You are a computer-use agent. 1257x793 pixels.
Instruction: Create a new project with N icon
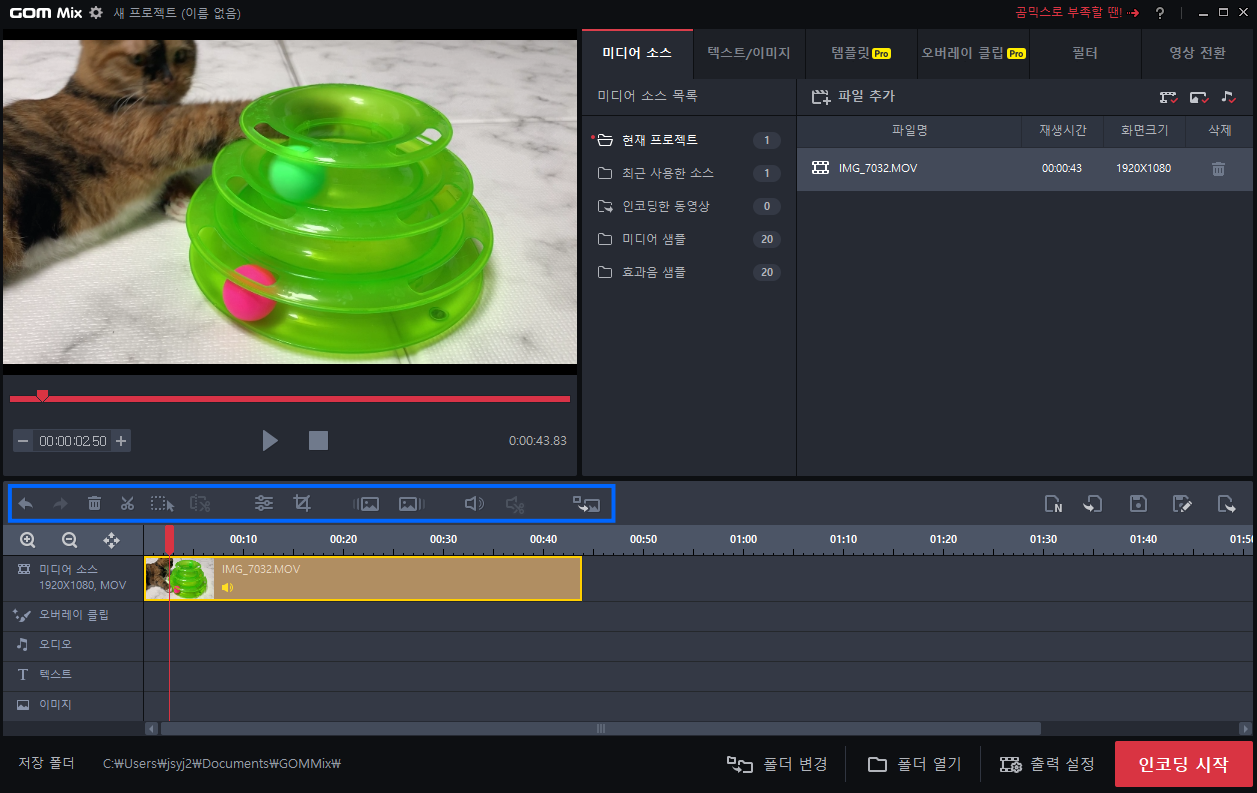(1052, 504)
